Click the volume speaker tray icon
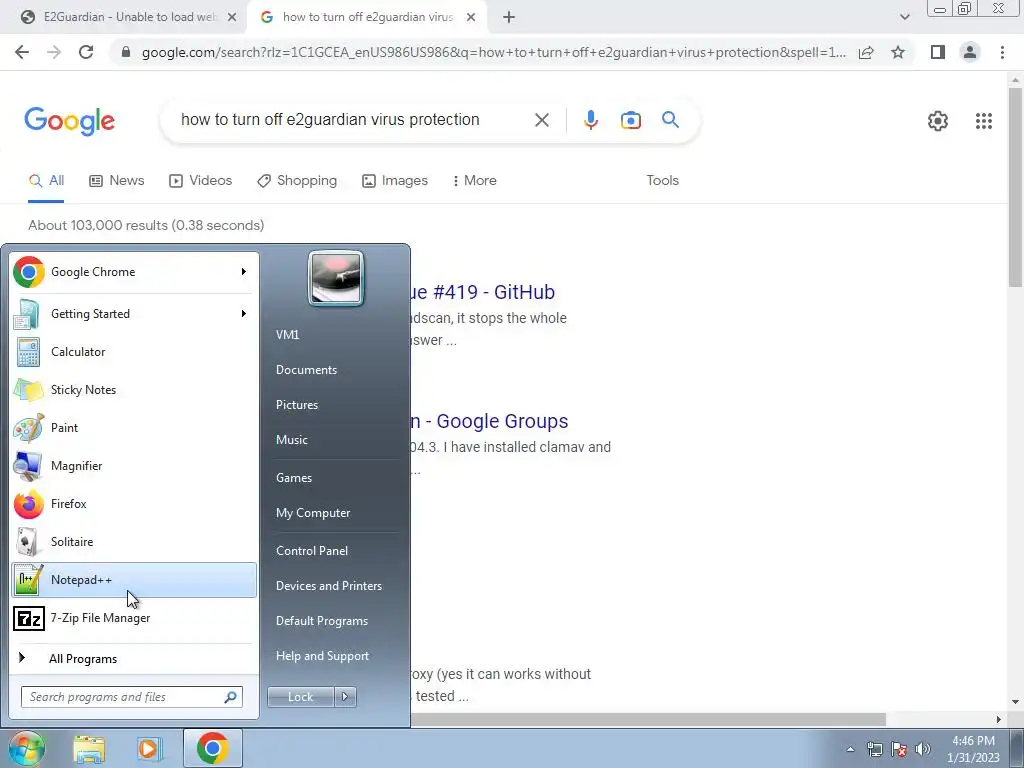 coord(922,749)
